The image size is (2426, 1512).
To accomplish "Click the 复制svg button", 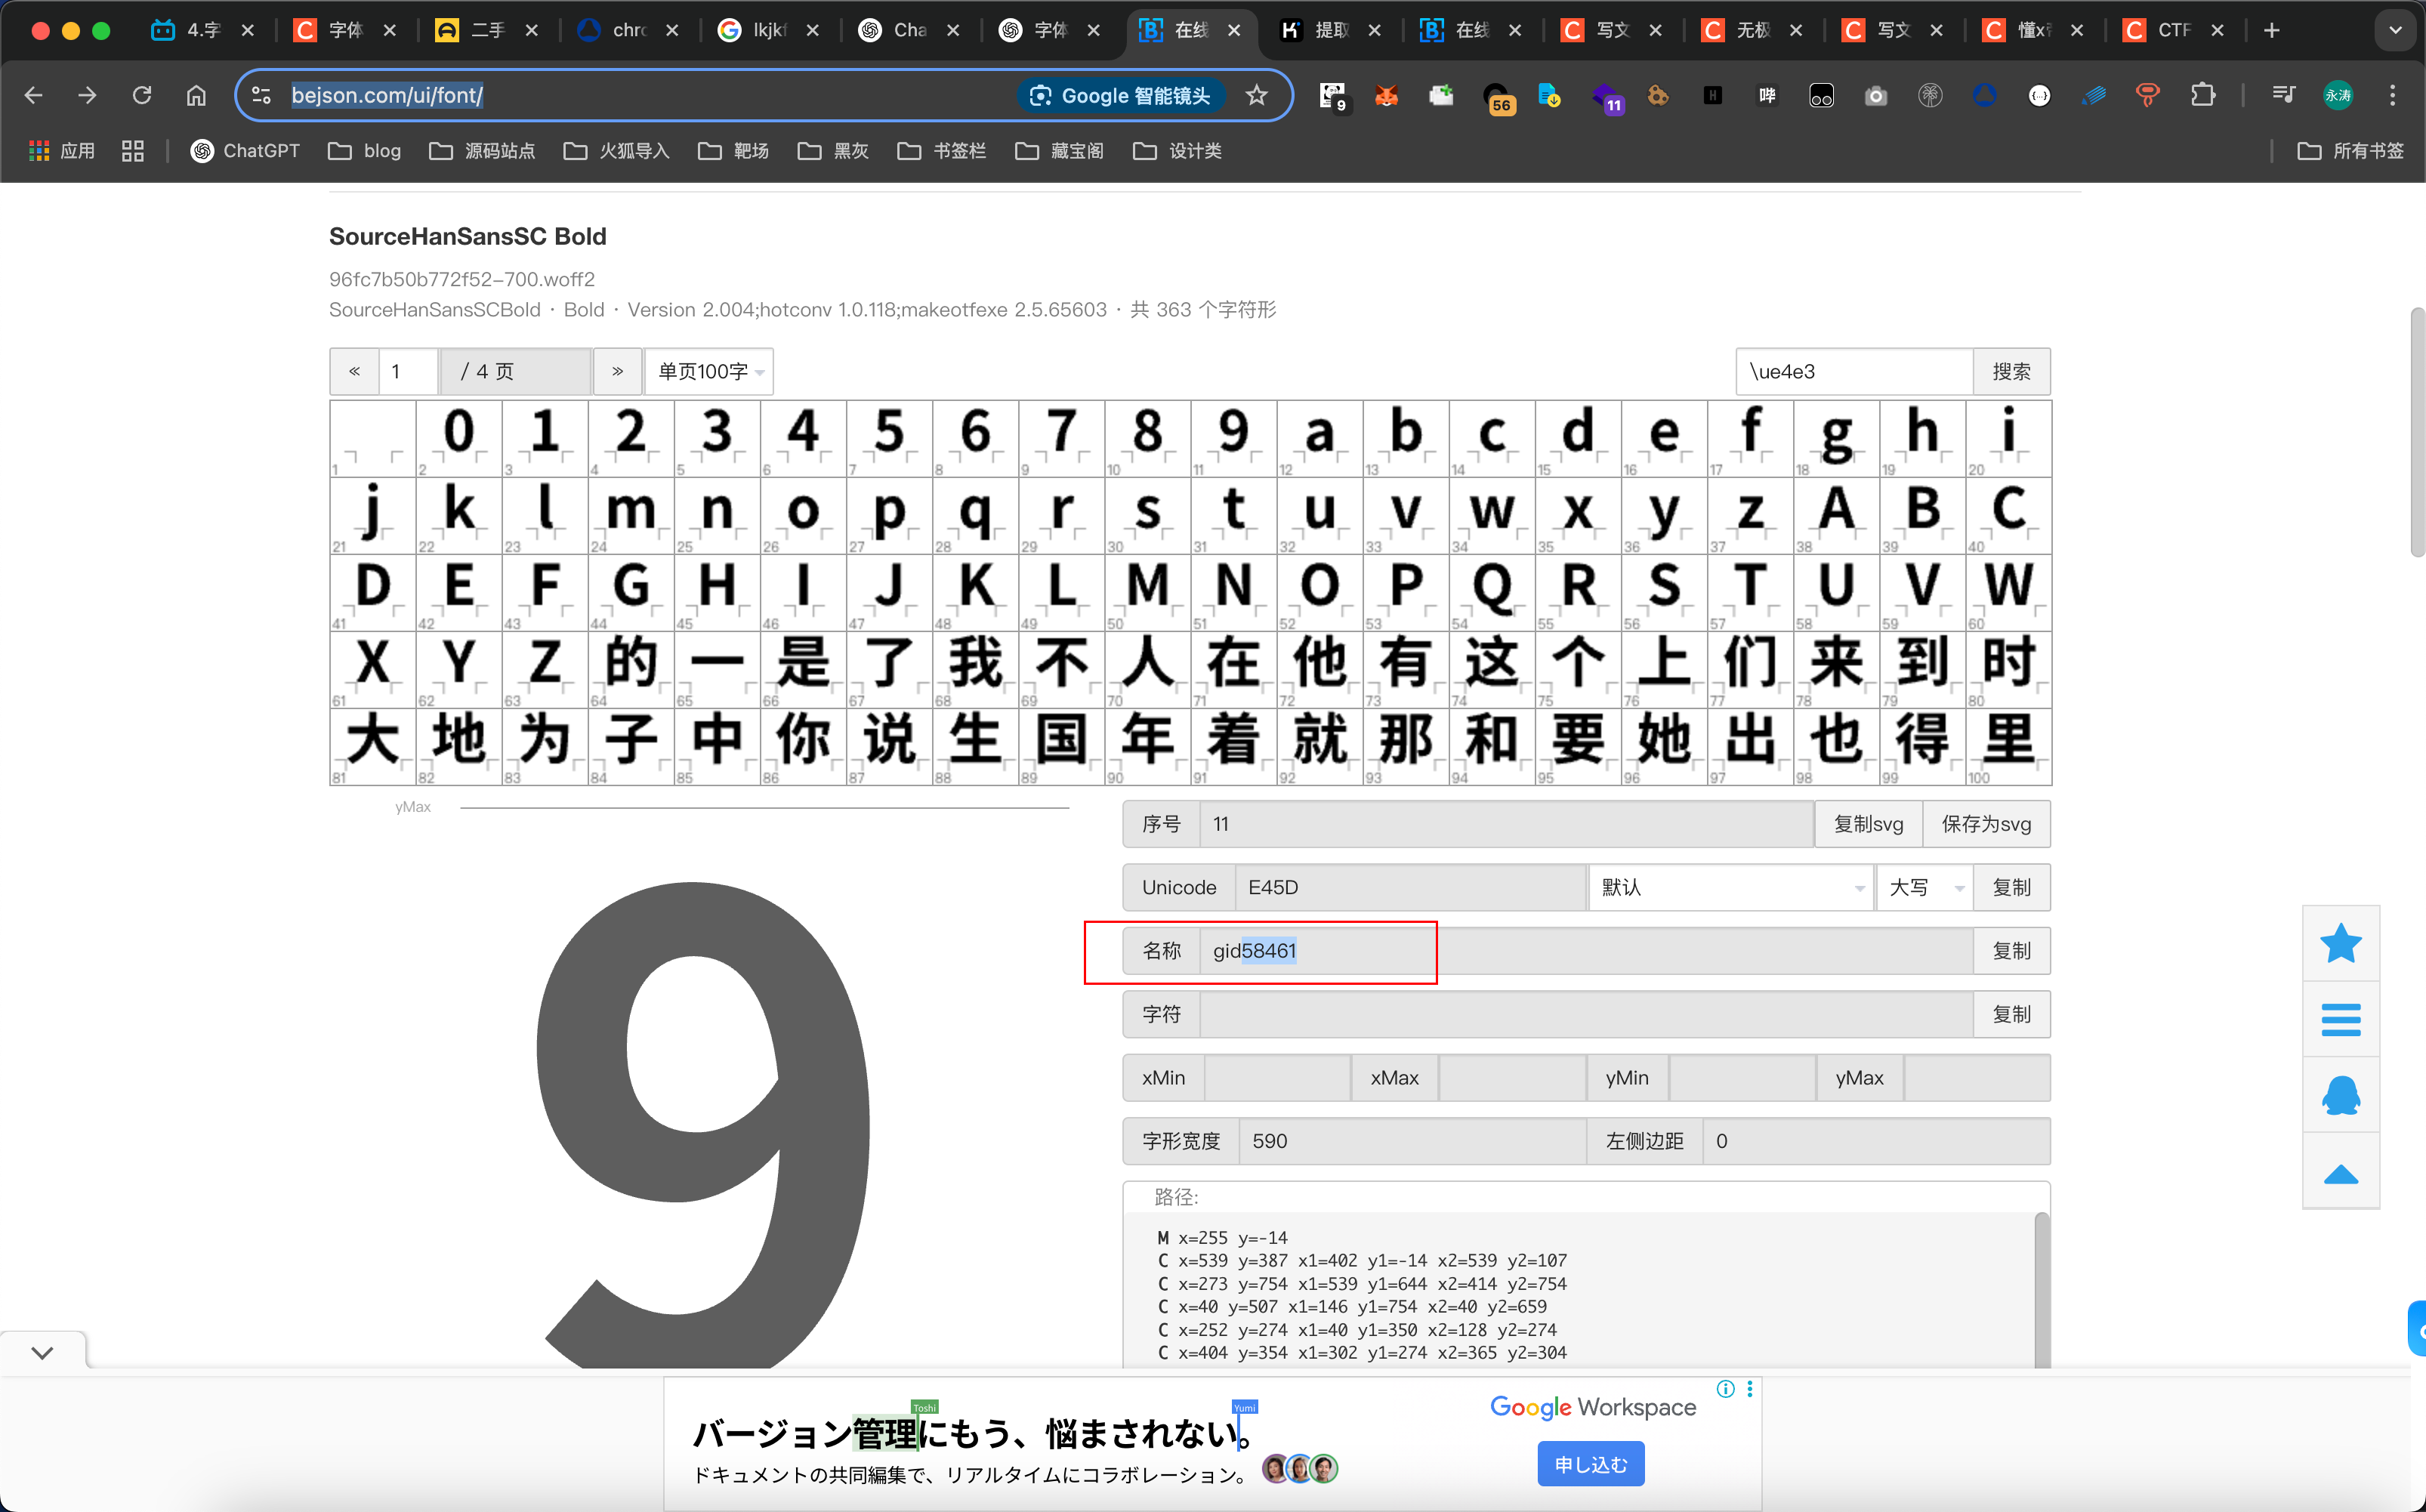I will pos(1868,824).
